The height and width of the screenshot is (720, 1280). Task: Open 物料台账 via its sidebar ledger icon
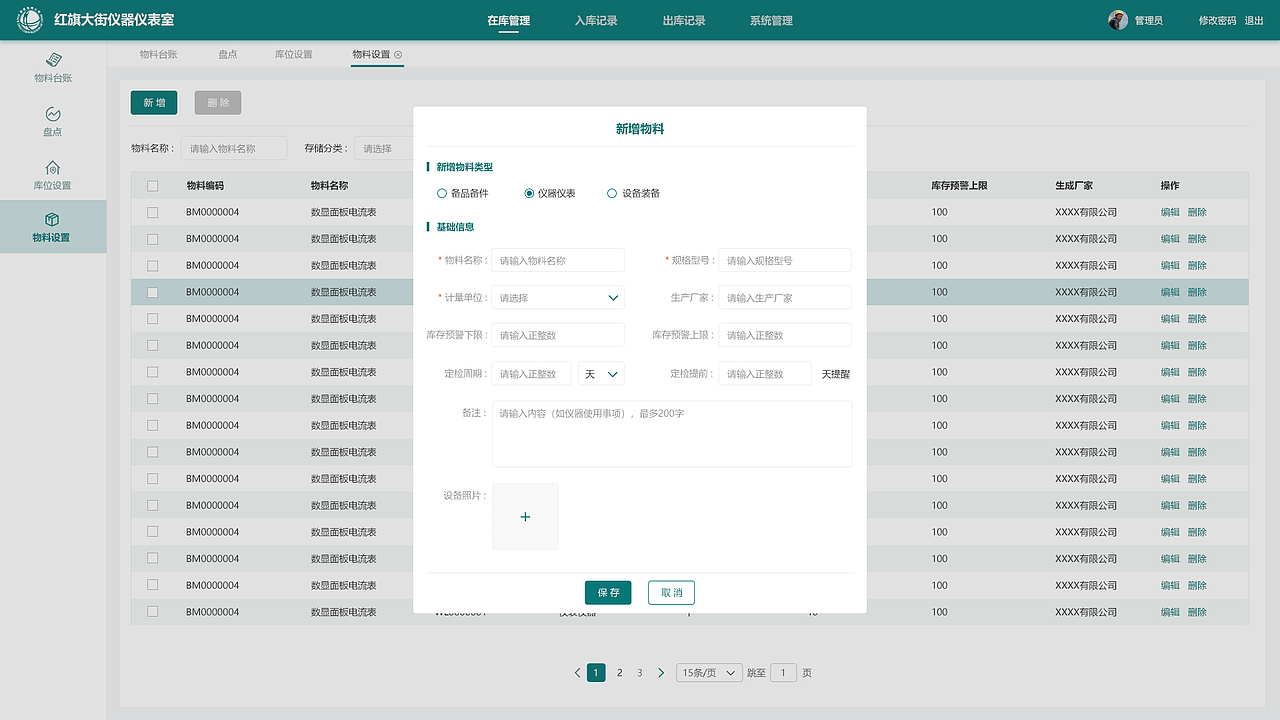(x=53, y=60)
